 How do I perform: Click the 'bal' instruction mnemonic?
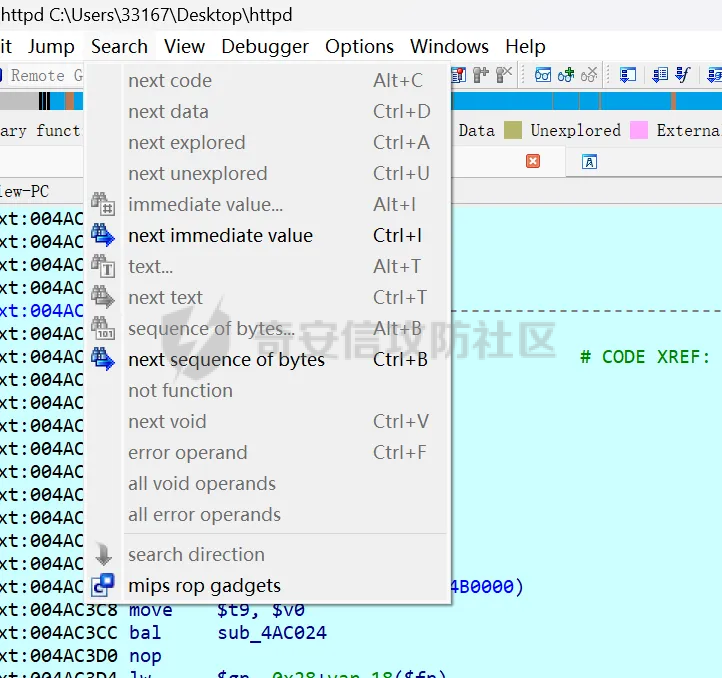coord(145,633)
